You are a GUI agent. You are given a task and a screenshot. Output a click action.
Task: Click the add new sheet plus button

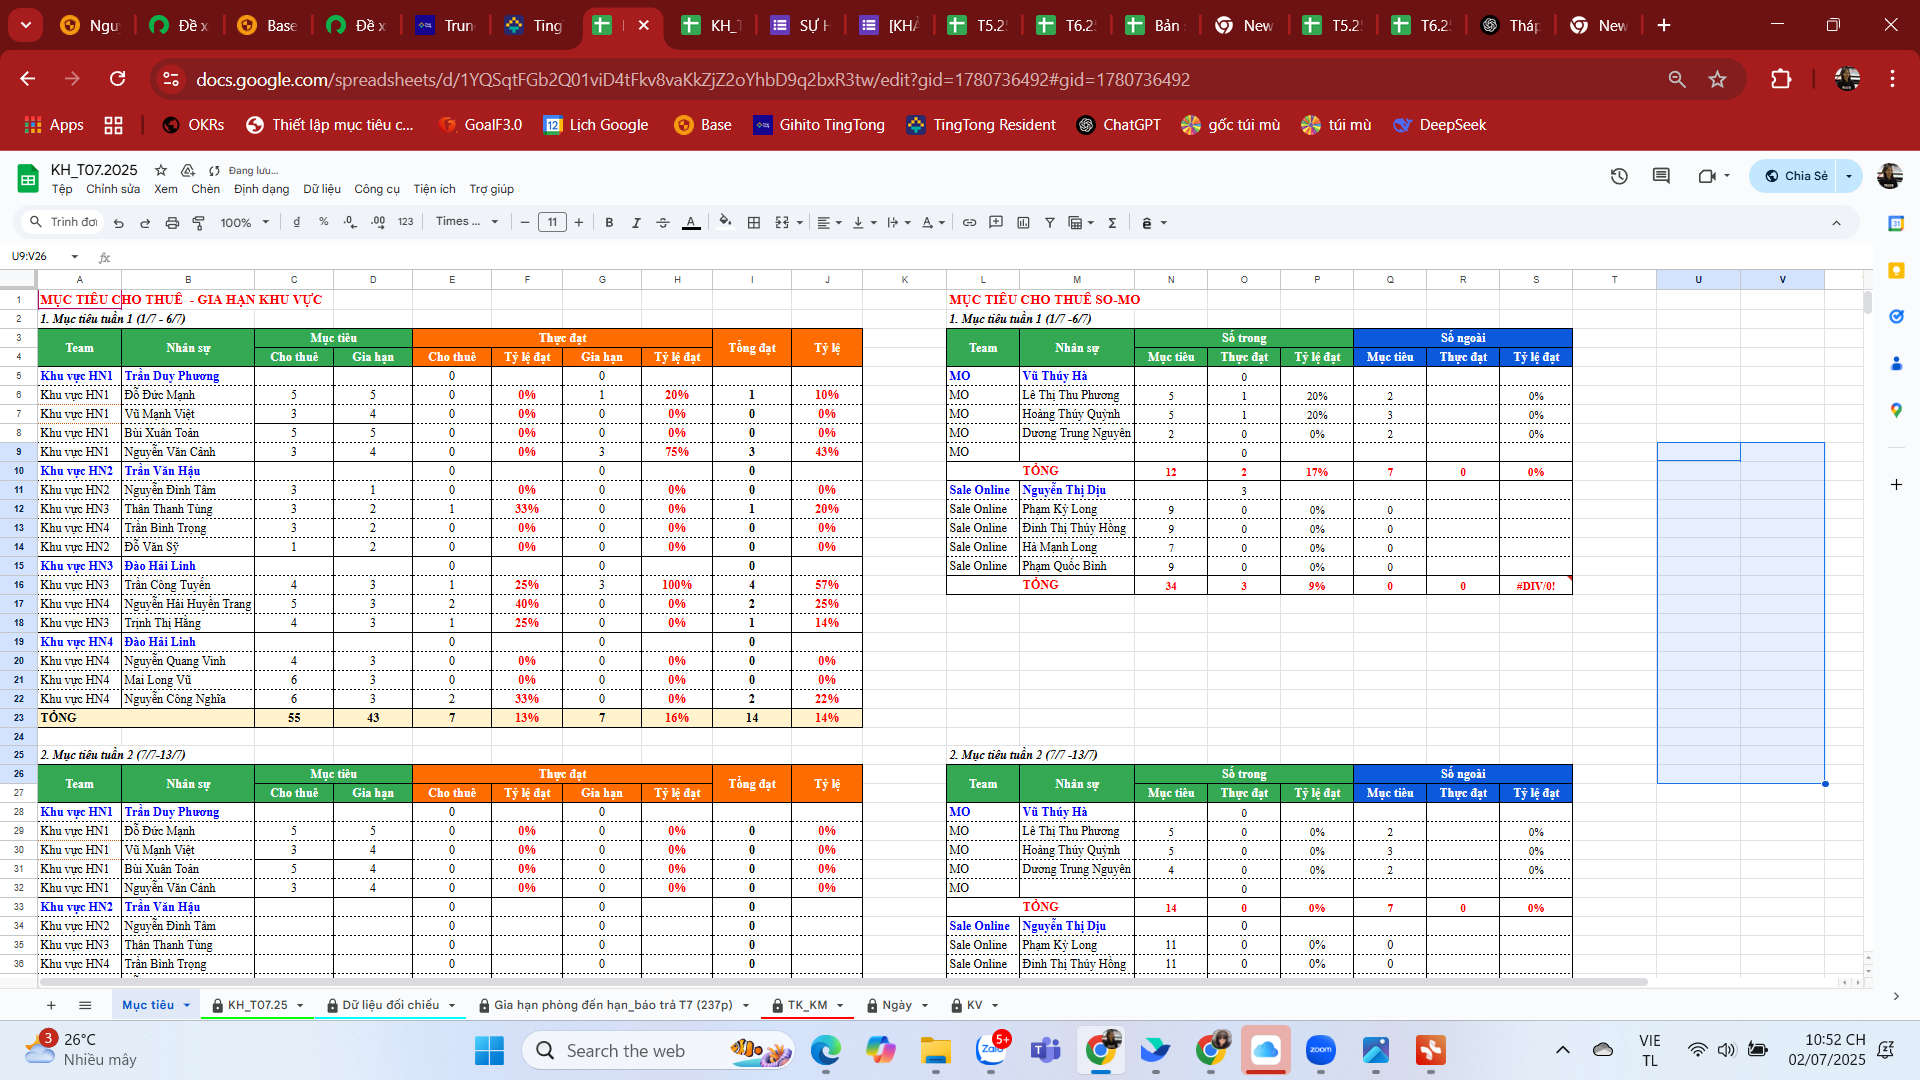(x=51, y=1005)
